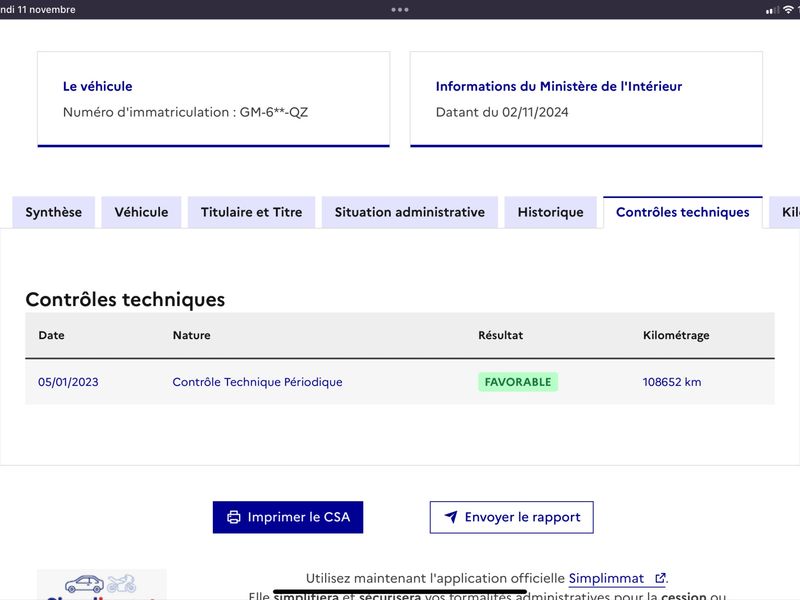800x600 pixels.
Task: Select the Contrôles techniques tab
Action: [x=683, y=212]
